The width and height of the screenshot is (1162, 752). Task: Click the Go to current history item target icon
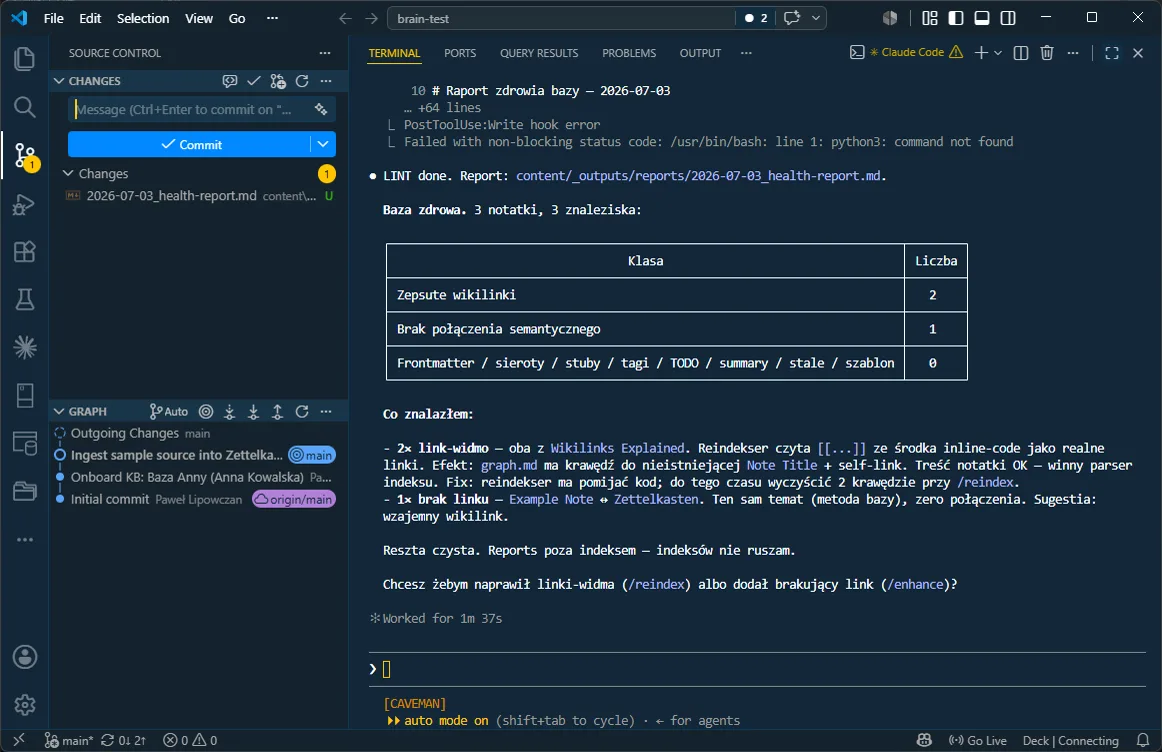(x=206, y=412)
